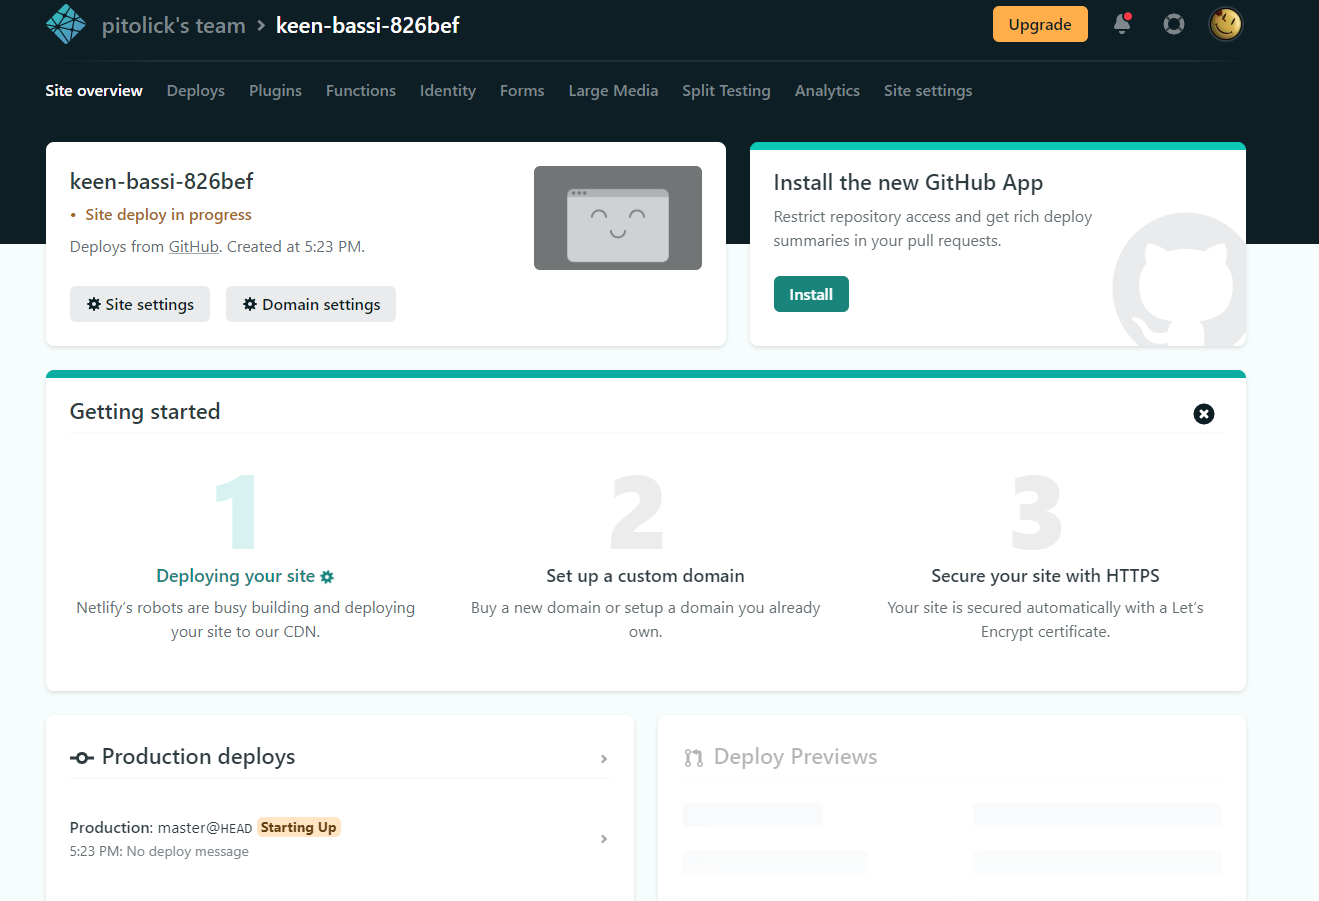Switch to the Site overview tab
Image resolution: width=1319 pixels, height=901 pixels.
tap(94, 91)
